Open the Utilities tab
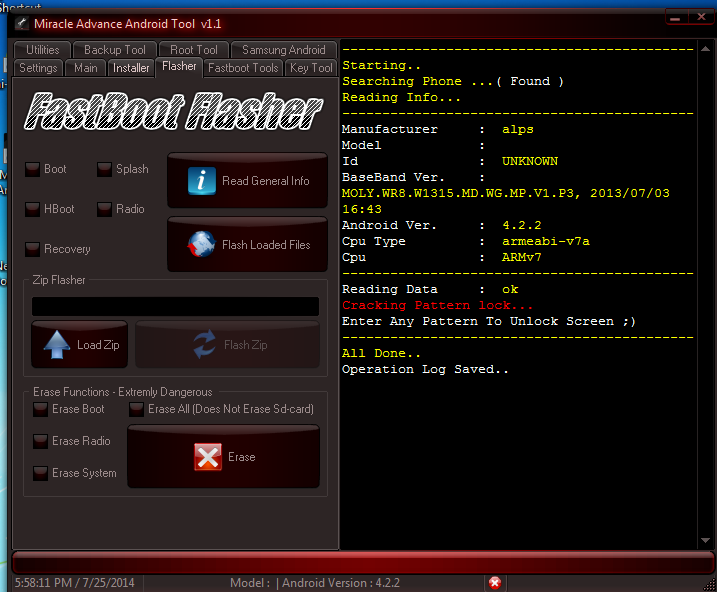 (43, 50)
